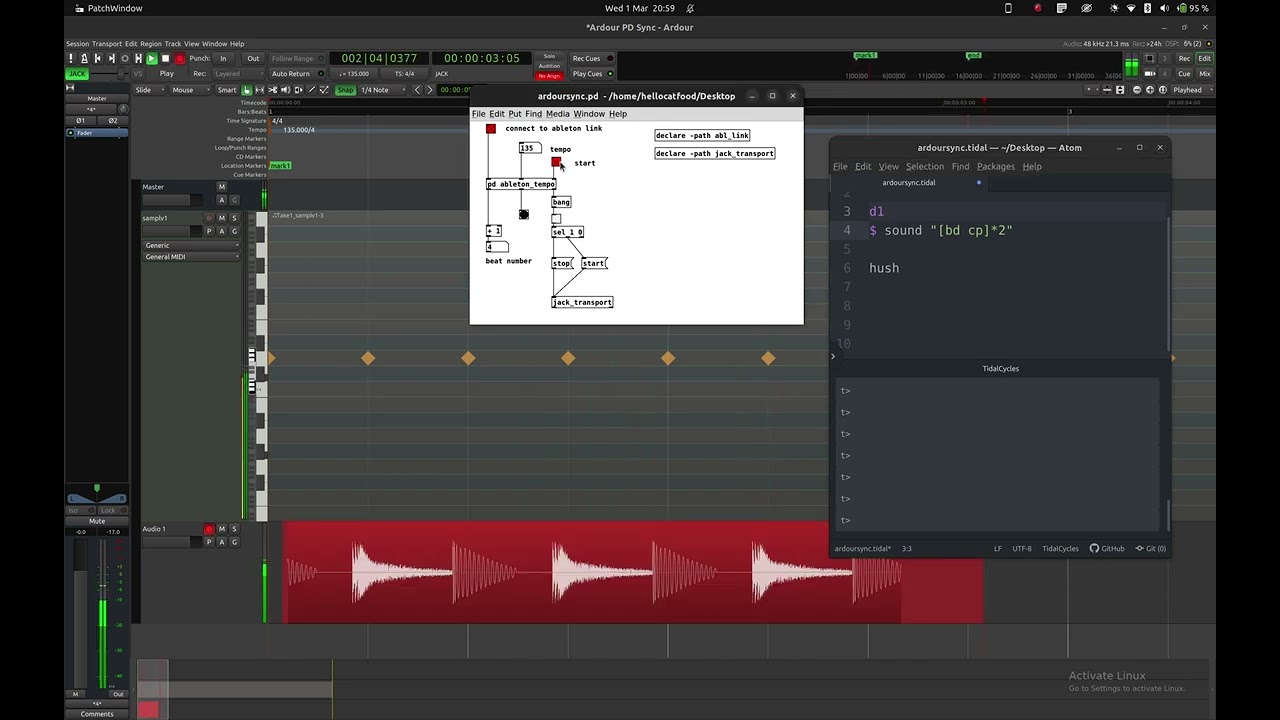Toggle Smart mode button
The height and width of the screenshot is (720, 1280).
(227, 90)
